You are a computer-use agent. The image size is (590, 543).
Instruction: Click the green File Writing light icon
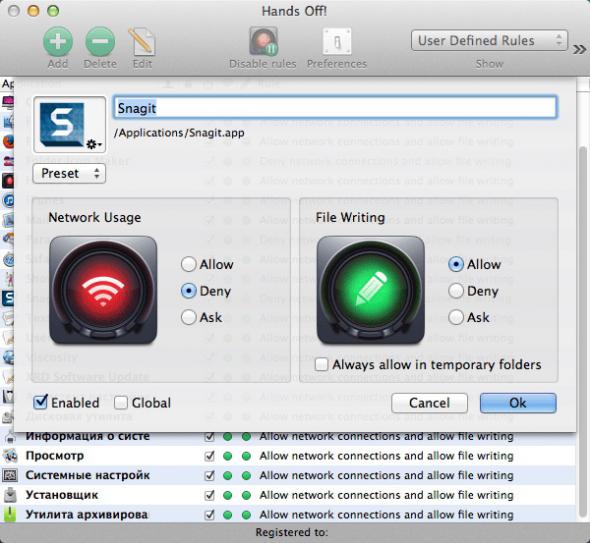coord(371,290)
